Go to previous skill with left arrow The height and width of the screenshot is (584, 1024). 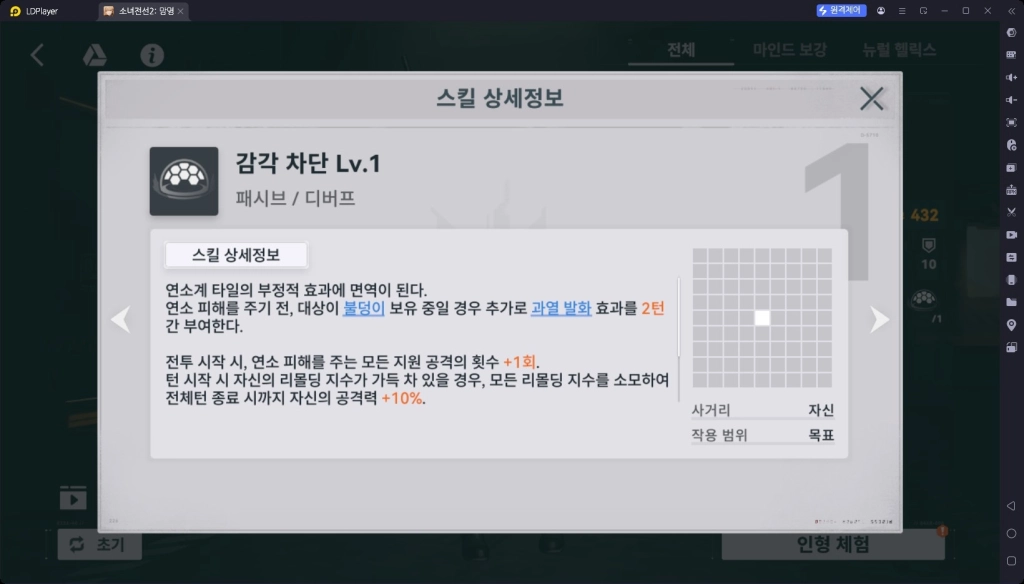coord(120,319)
